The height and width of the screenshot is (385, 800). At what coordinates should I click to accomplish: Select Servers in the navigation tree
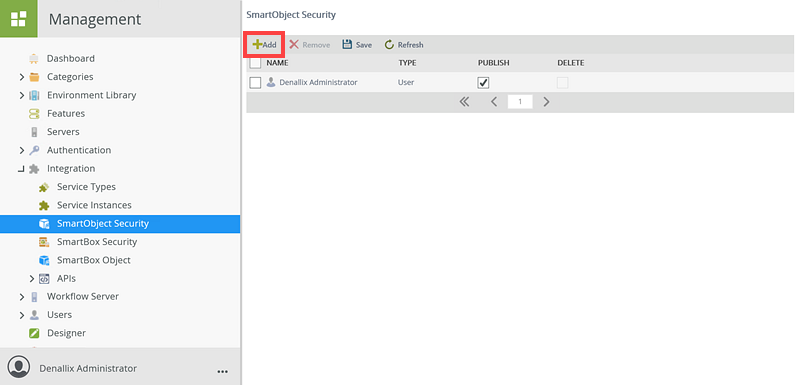coord(63,132)
